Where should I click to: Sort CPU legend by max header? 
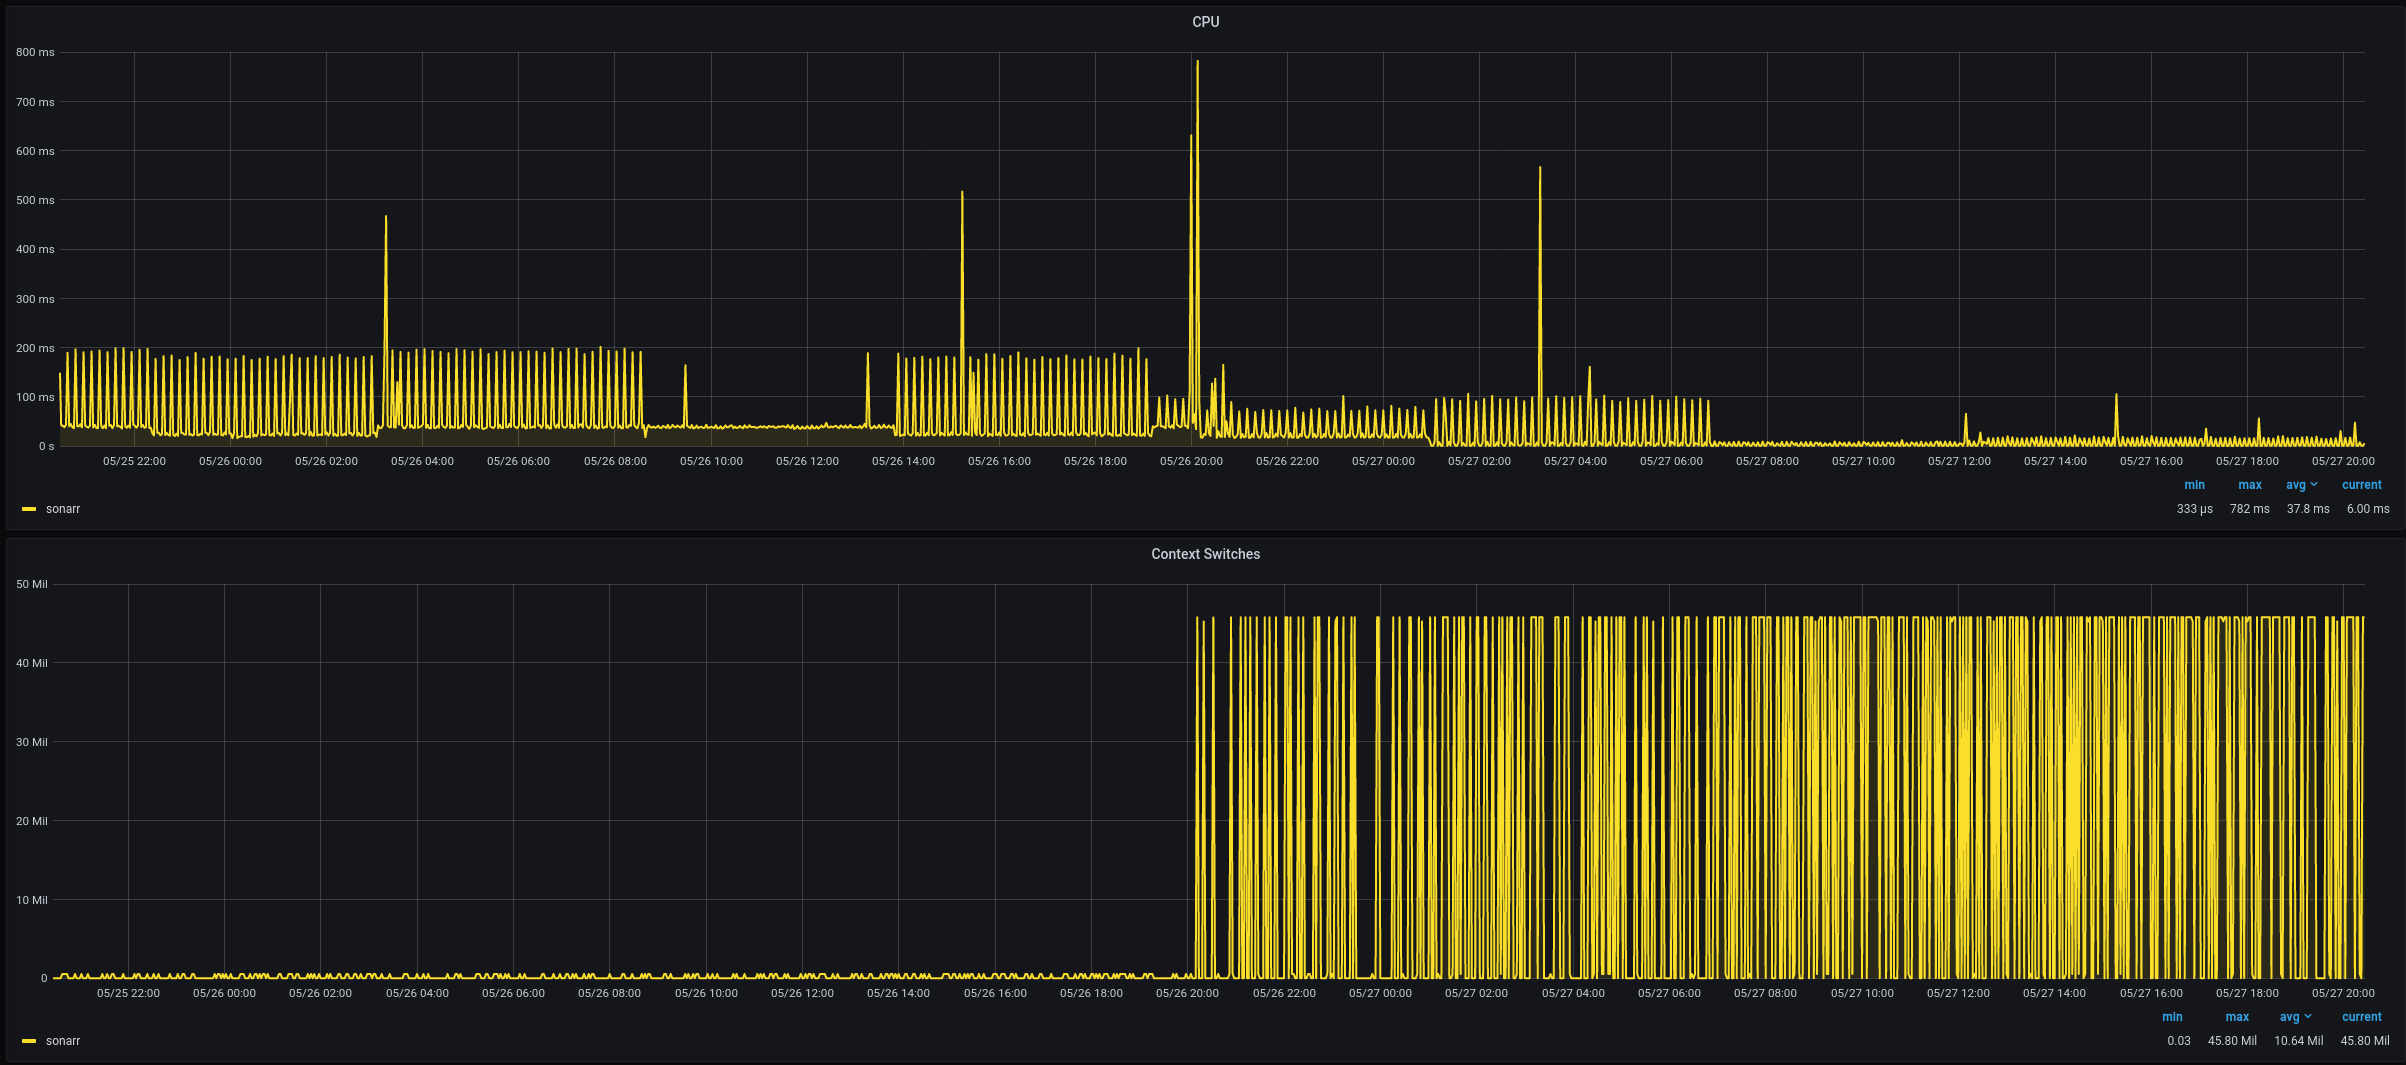2250,485
